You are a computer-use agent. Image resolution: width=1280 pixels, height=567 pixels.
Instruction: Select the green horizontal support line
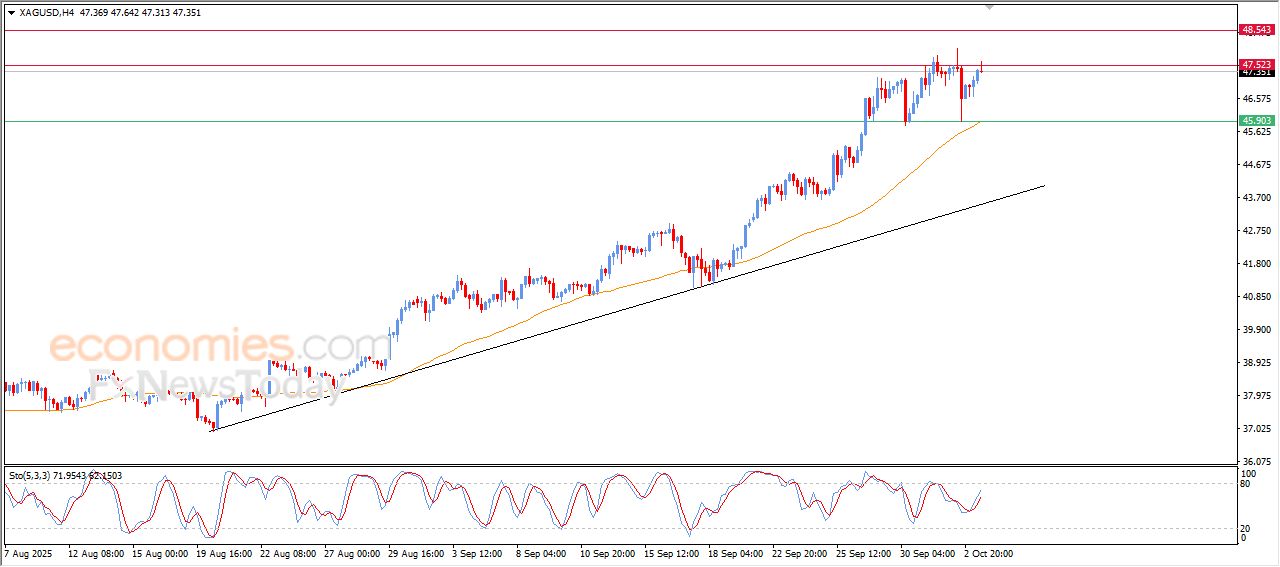(x=500, y=122)
